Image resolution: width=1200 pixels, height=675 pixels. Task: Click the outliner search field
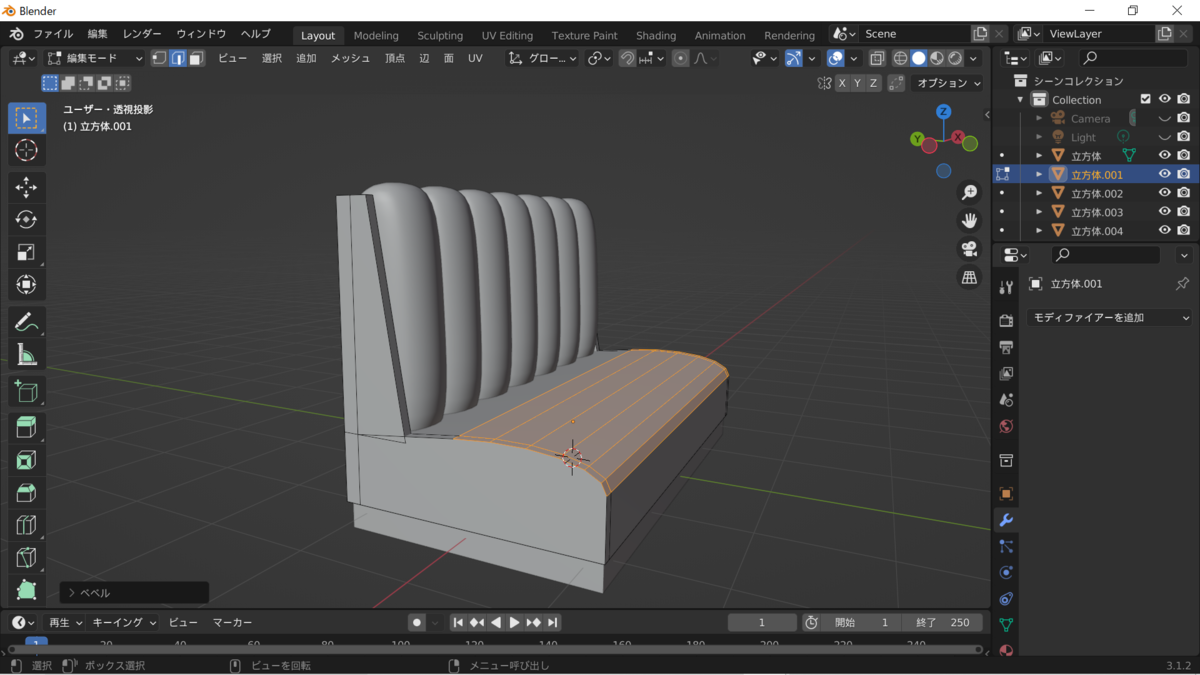(x=1133, y=58)
